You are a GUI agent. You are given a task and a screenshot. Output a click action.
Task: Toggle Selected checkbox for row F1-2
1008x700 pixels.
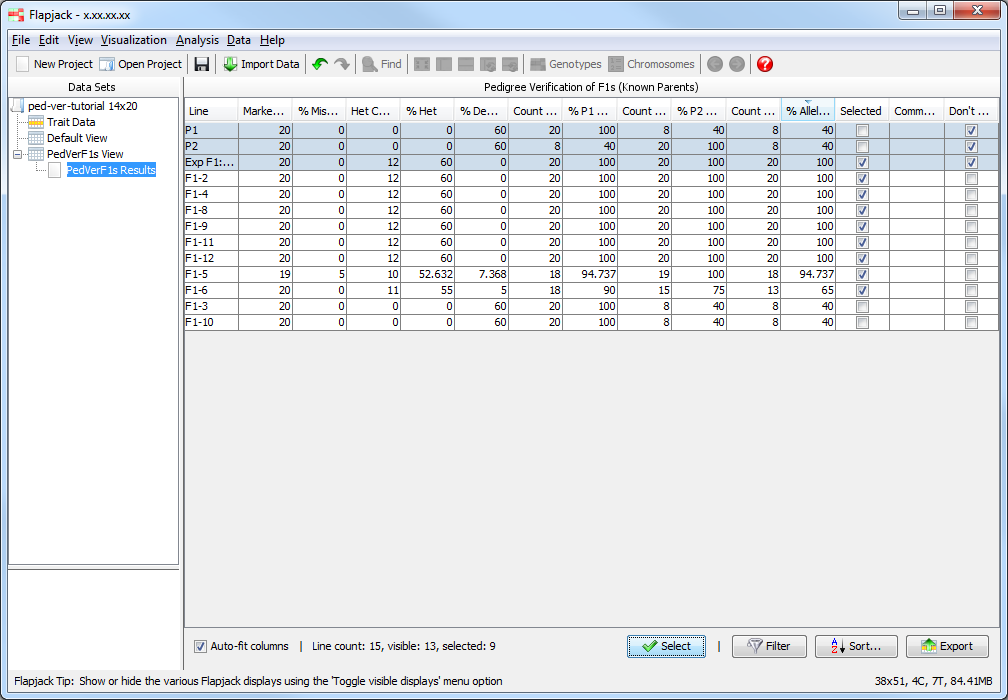(862, 179)
